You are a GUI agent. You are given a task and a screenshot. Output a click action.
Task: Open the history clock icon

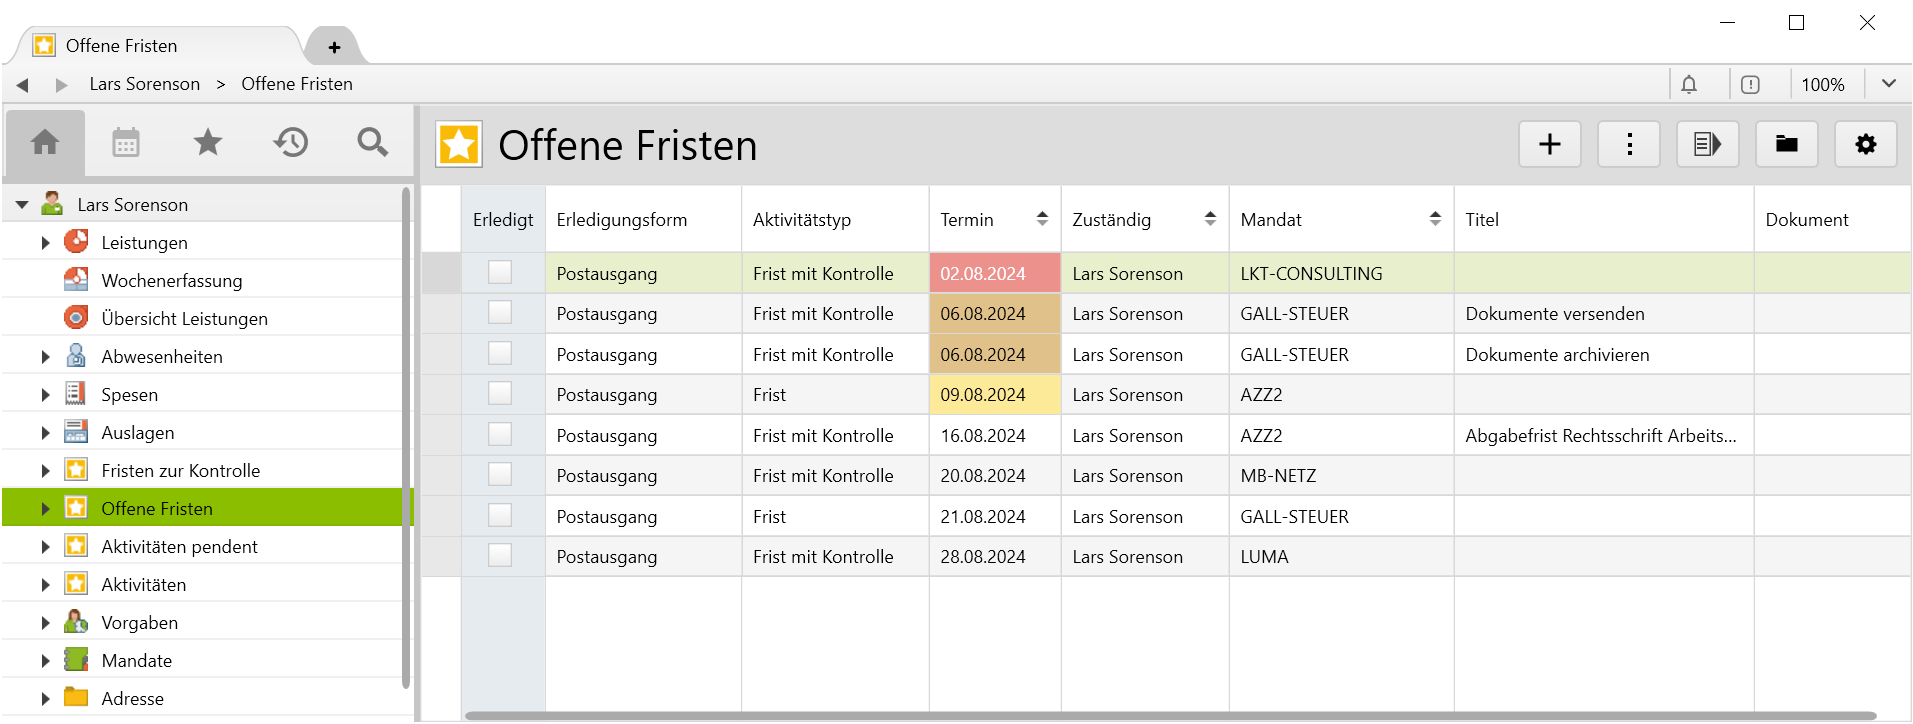(x=291, y=143)
